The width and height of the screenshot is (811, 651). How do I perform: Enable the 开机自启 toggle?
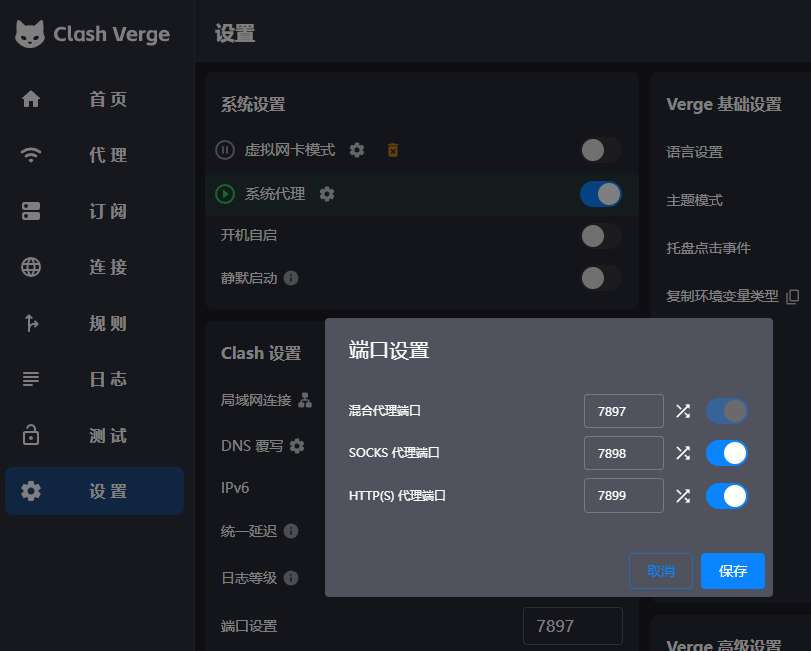click(600, 236)
